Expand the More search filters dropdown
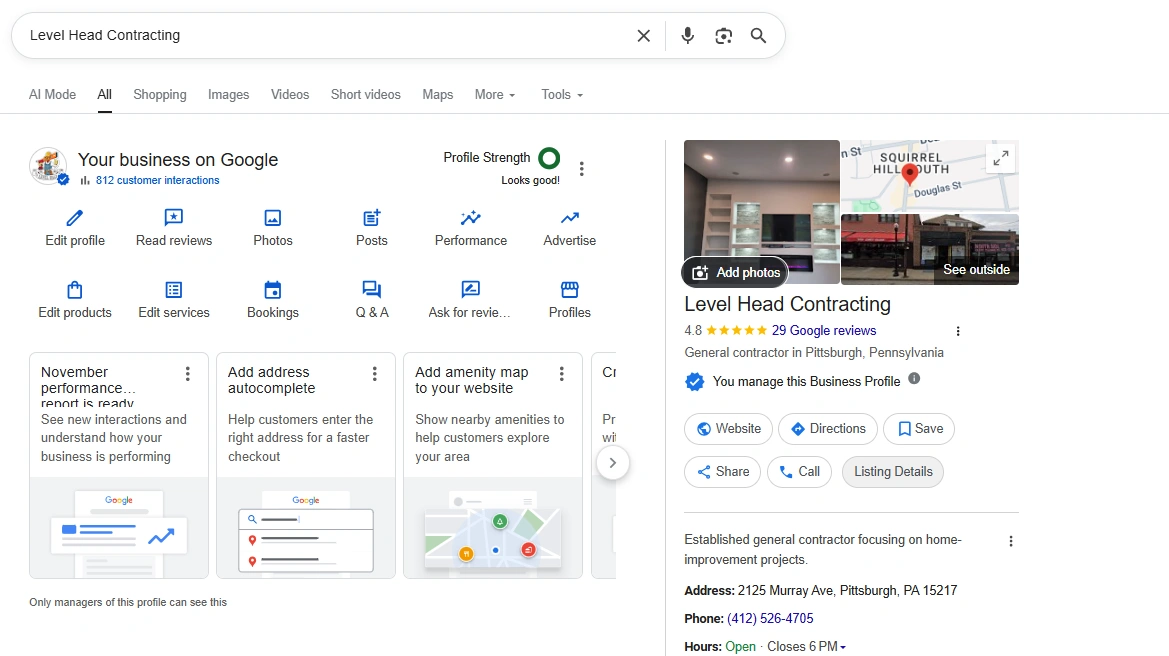The image size is (1169, 656). tap(495, 95)
